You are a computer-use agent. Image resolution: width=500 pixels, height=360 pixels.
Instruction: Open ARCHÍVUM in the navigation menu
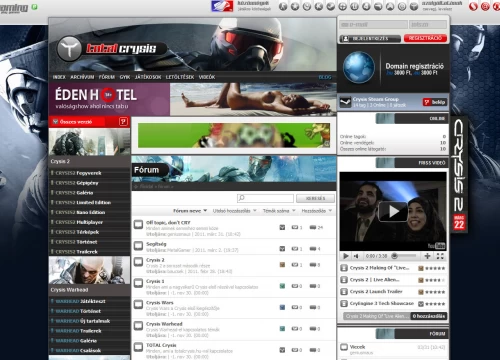(x=82, y=77)
